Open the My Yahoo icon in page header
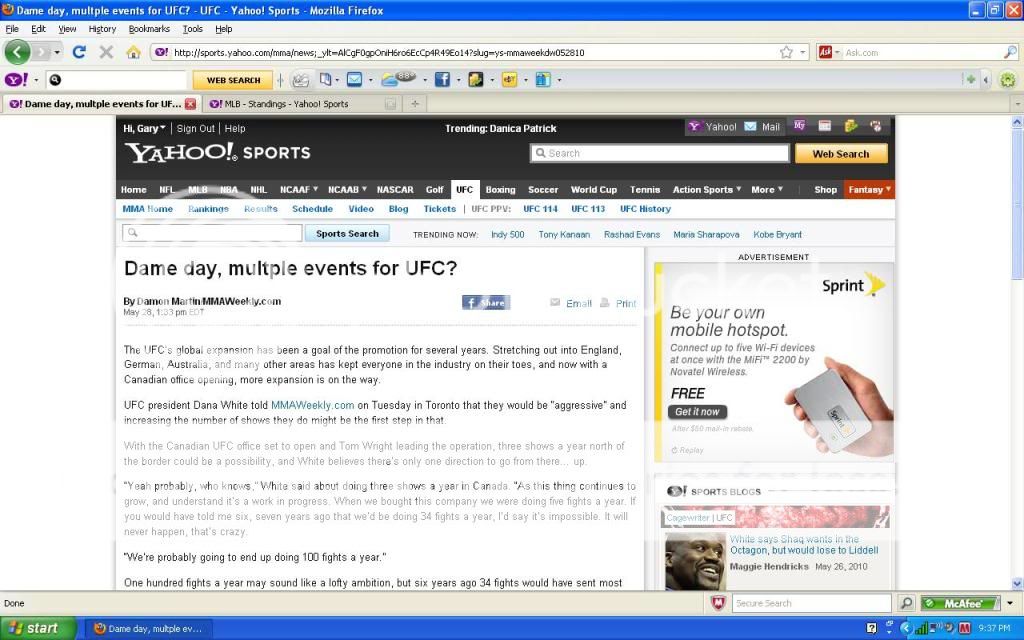1024x640 pixels. pos(799,126)
